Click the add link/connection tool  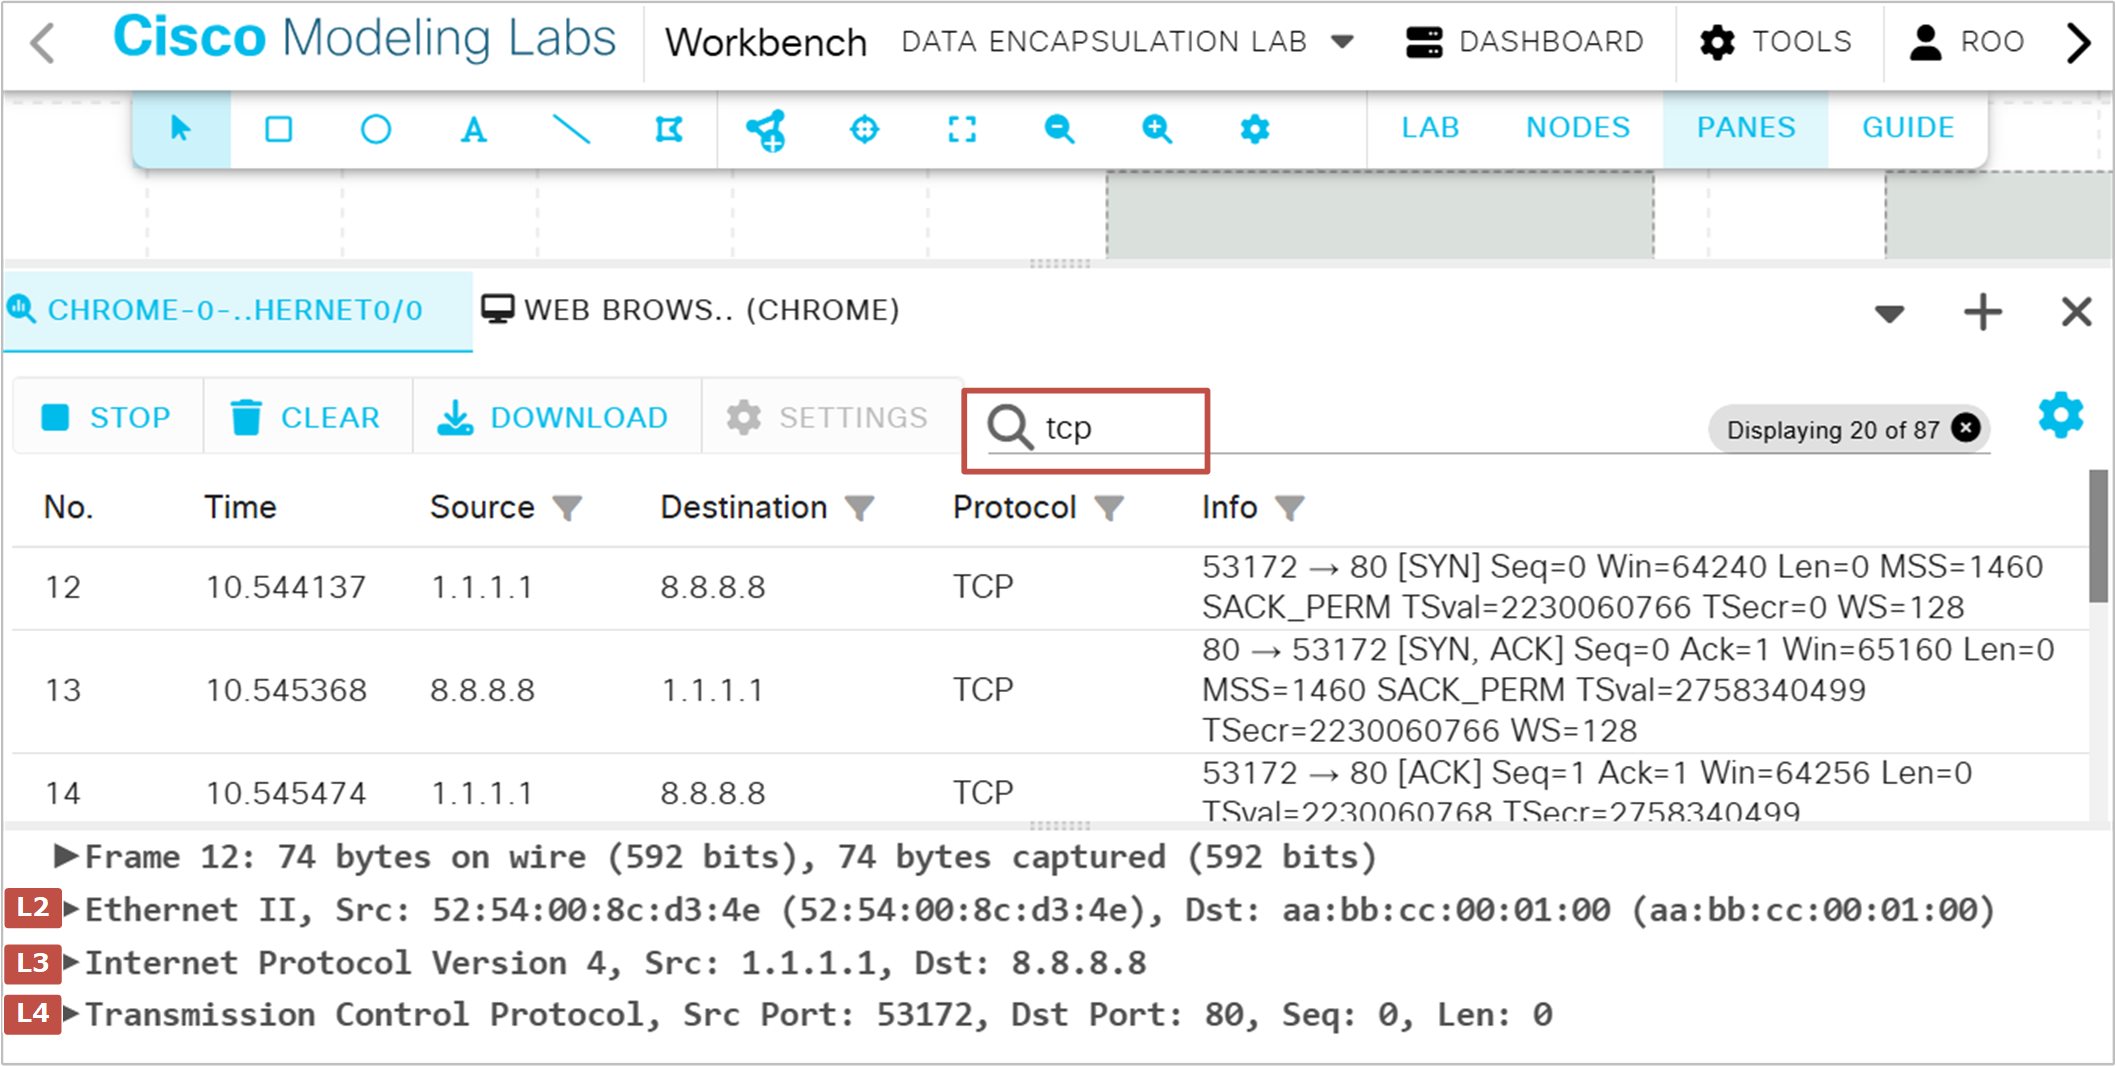767,130
